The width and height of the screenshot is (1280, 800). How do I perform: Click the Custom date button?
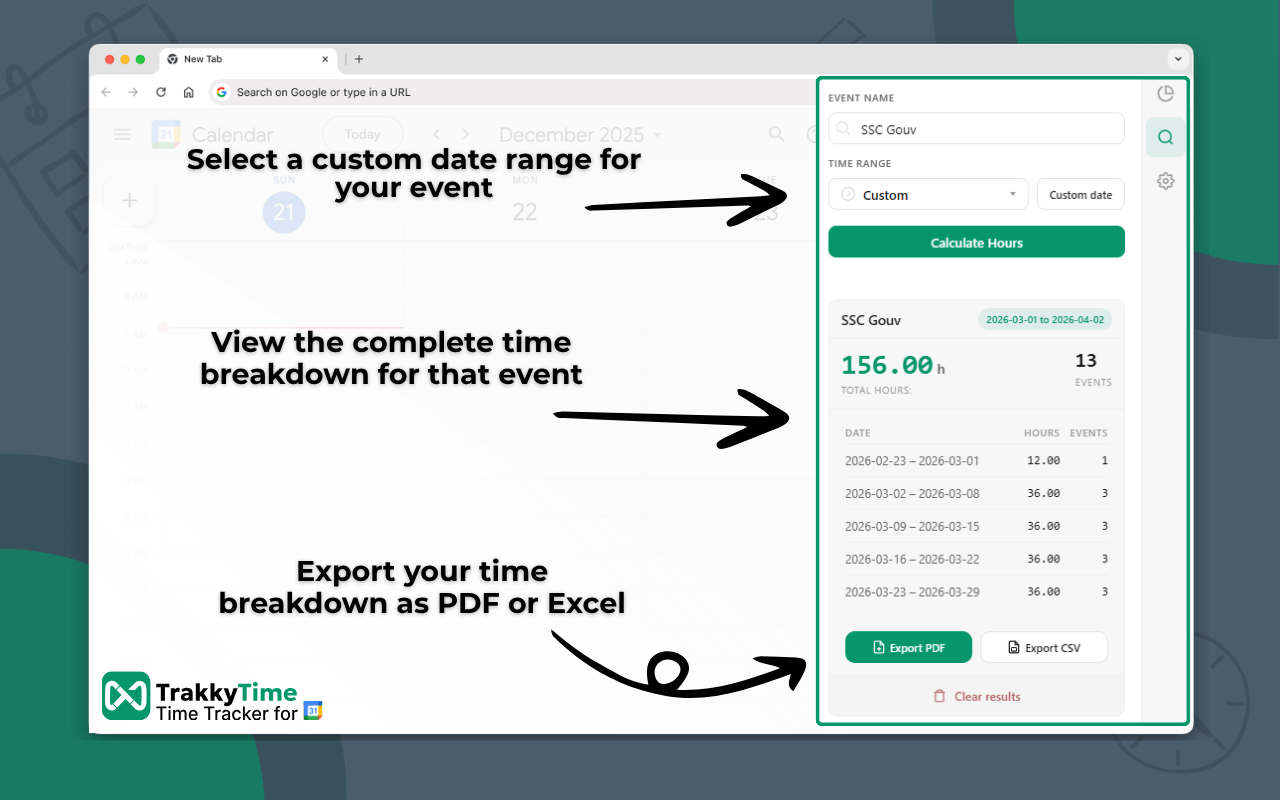click(1080, 194)
